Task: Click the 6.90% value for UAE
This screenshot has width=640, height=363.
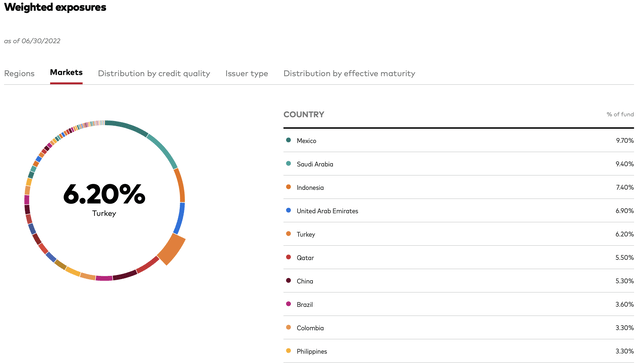Action: tap(624, 211)
